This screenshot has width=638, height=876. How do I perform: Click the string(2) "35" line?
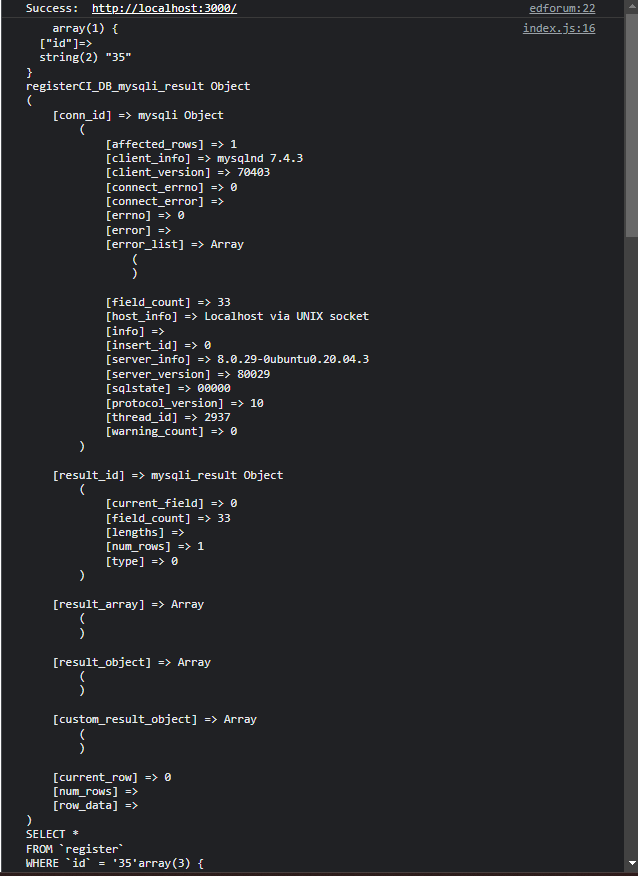[85, 57]
